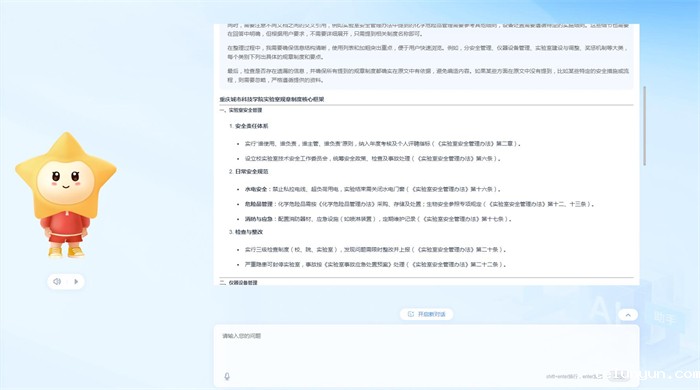Click the icon inside the 开启新对话 button
Viewport: 700px width, 390px height.
tap(411, 314)
